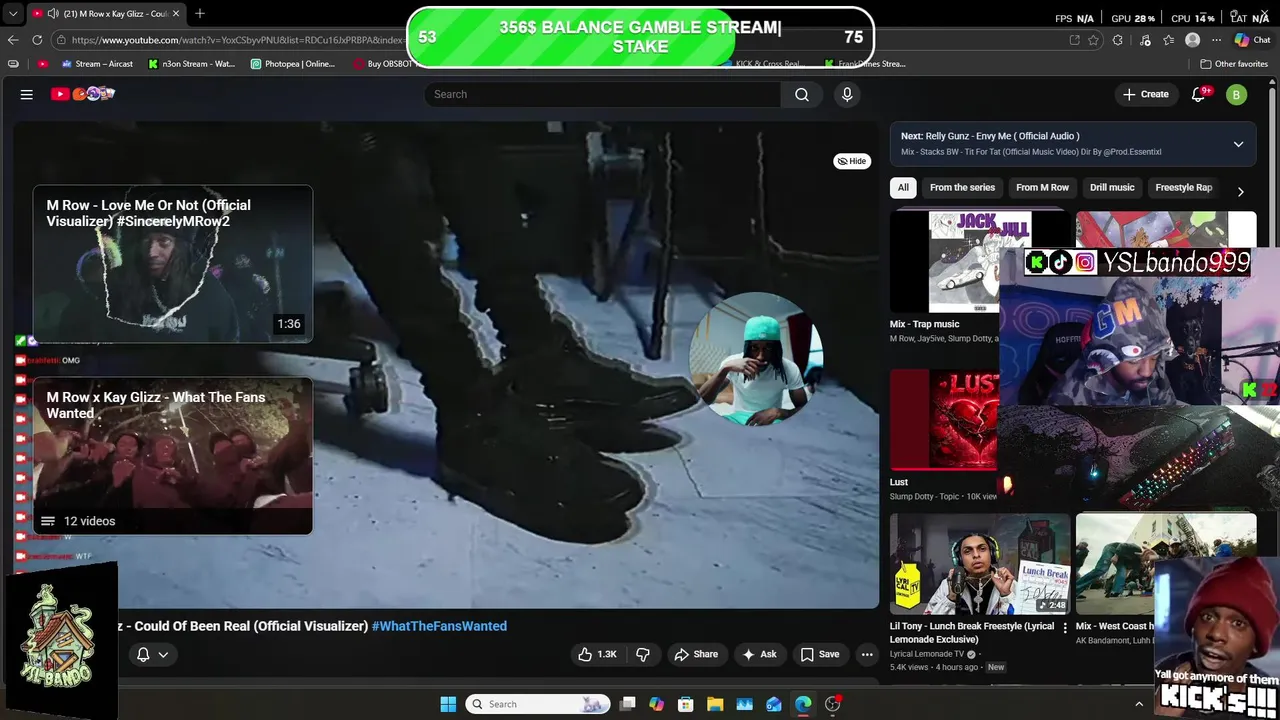Image resolution: width=1280 pixels, height=720 pixels.
Task: Click the search magnifier button
Action: (802, 94)
